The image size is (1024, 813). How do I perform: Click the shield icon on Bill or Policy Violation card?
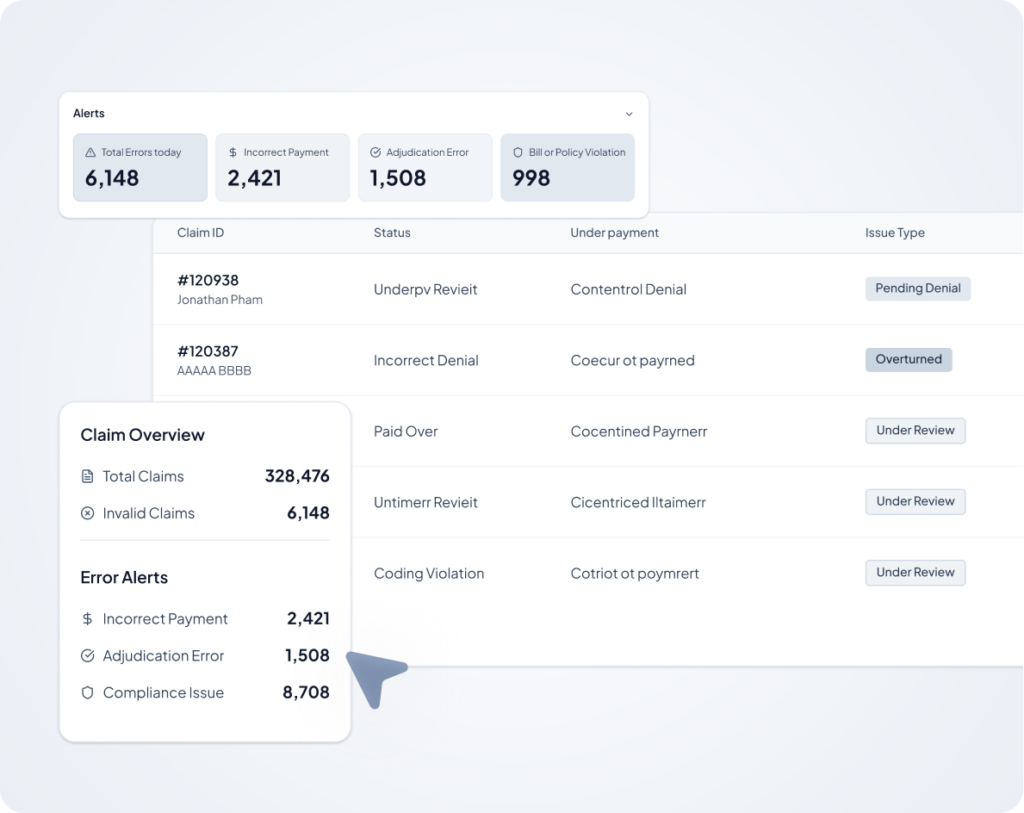point(518,152)
